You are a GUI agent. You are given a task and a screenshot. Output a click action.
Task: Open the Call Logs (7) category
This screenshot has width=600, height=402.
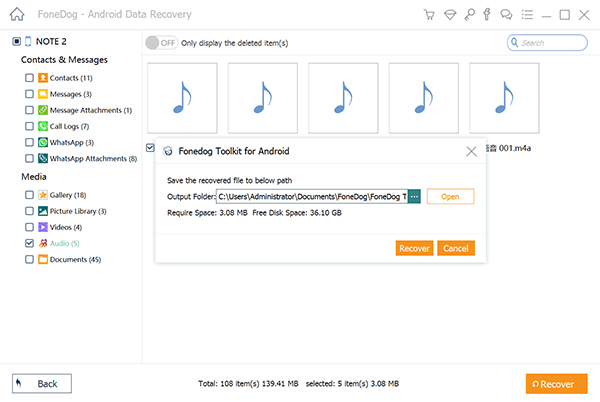69,126
